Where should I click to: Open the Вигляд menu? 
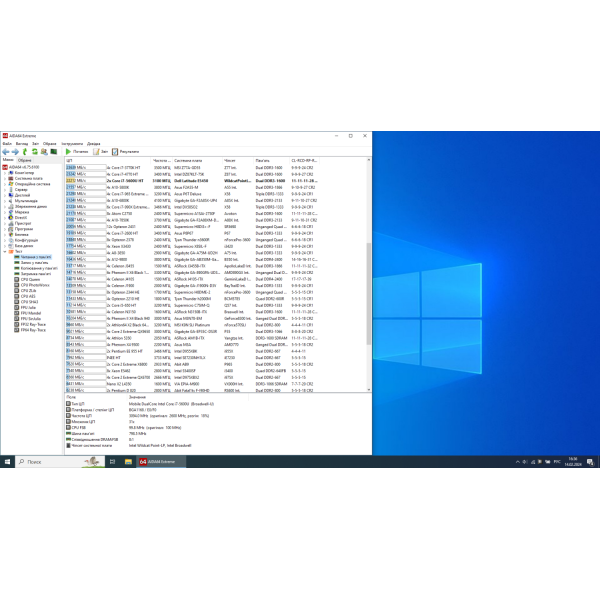pyautogui.click(x=22, y=144)
